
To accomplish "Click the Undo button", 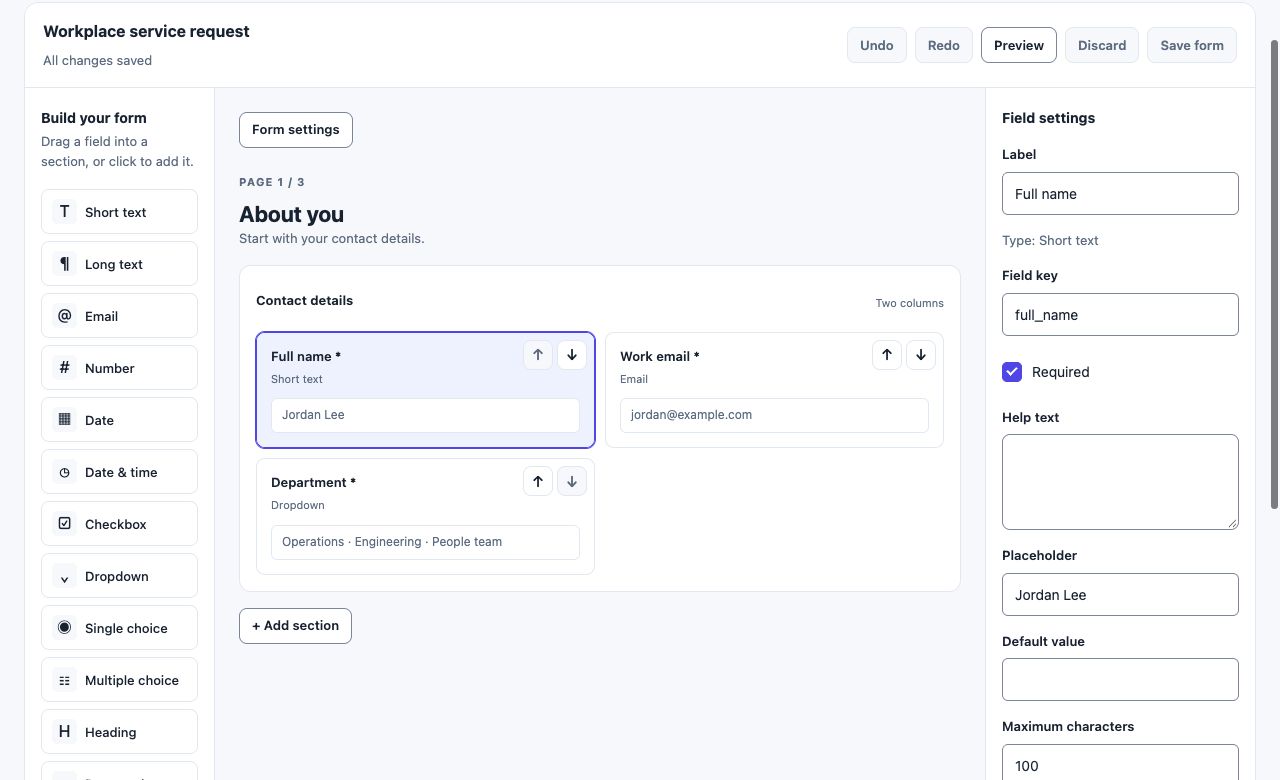I will tap(877, 45).
